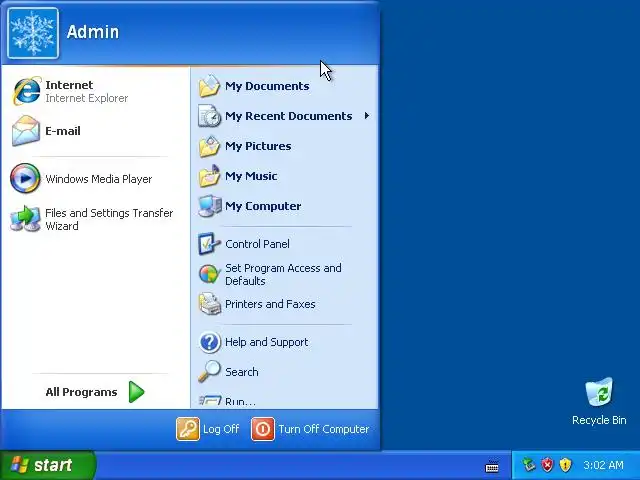Open Internet Explorer icon in Start menu

pyautogui.click(x=27, y=91)
